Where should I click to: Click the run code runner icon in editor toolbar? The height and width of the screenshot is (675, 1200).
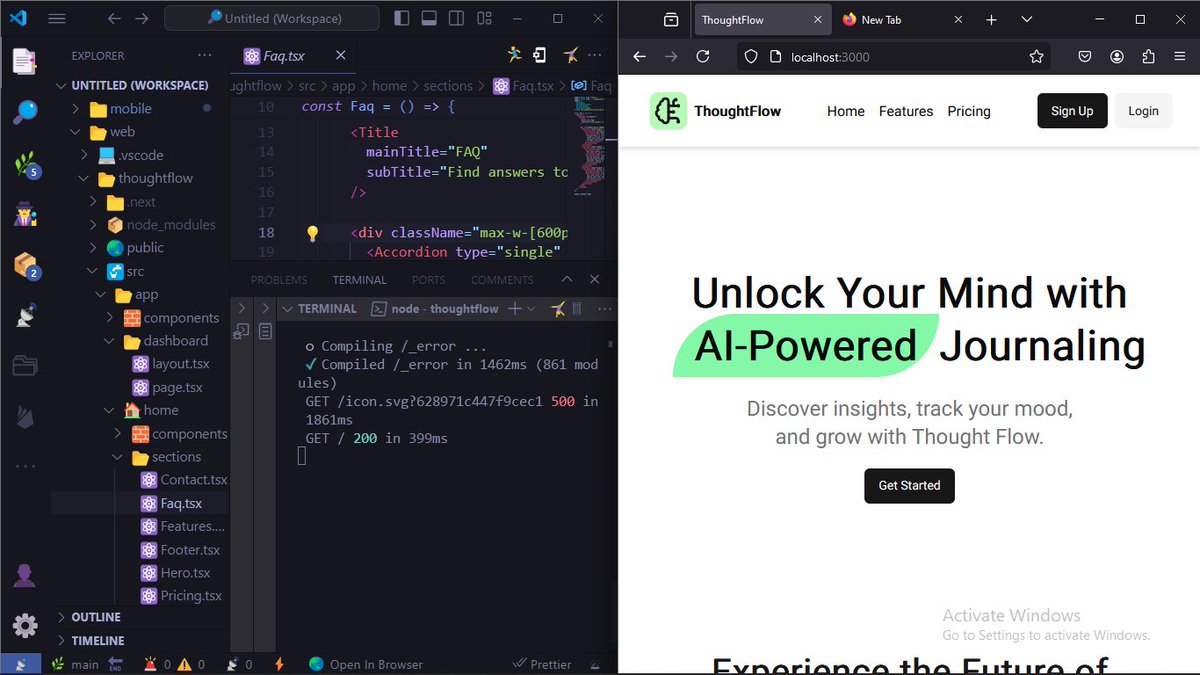[x=514, y=56]
